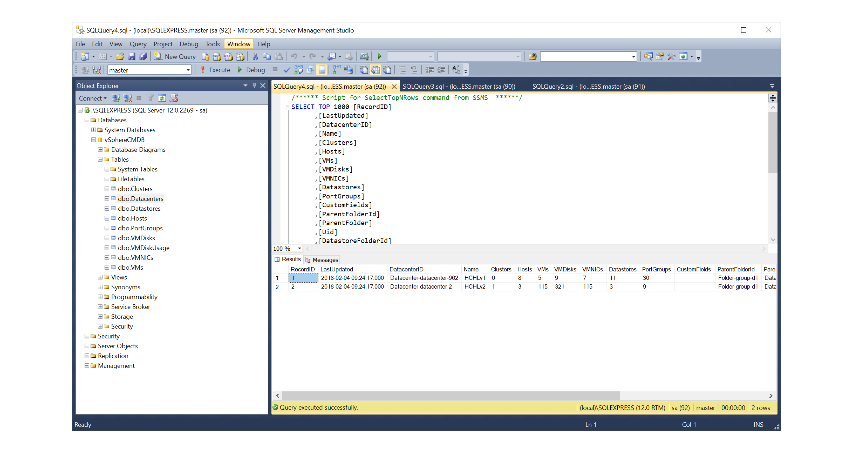The width and height of the screenshot is (845, 455).
Task: Switch to the SQLQuery2.sql tab
Action: 588,87
